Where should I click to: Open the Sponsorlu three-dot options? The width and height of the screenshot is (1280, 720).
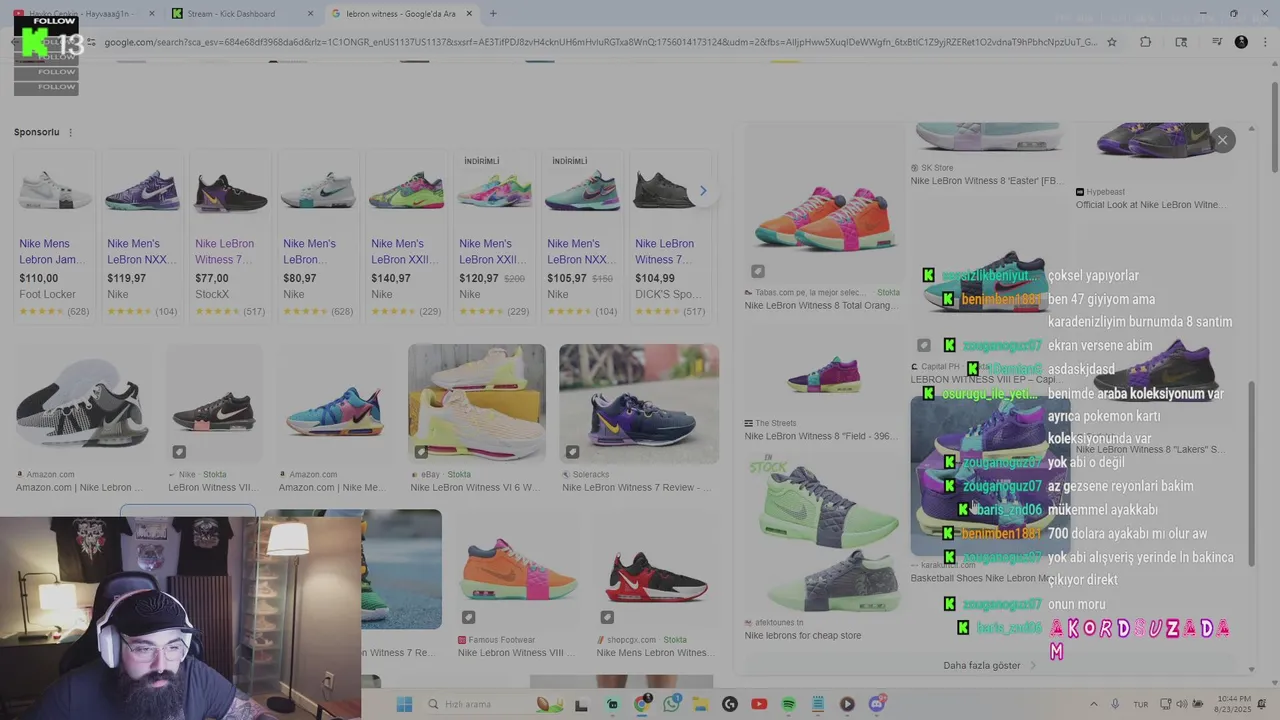pyautogui.click(x=70, y=132)
